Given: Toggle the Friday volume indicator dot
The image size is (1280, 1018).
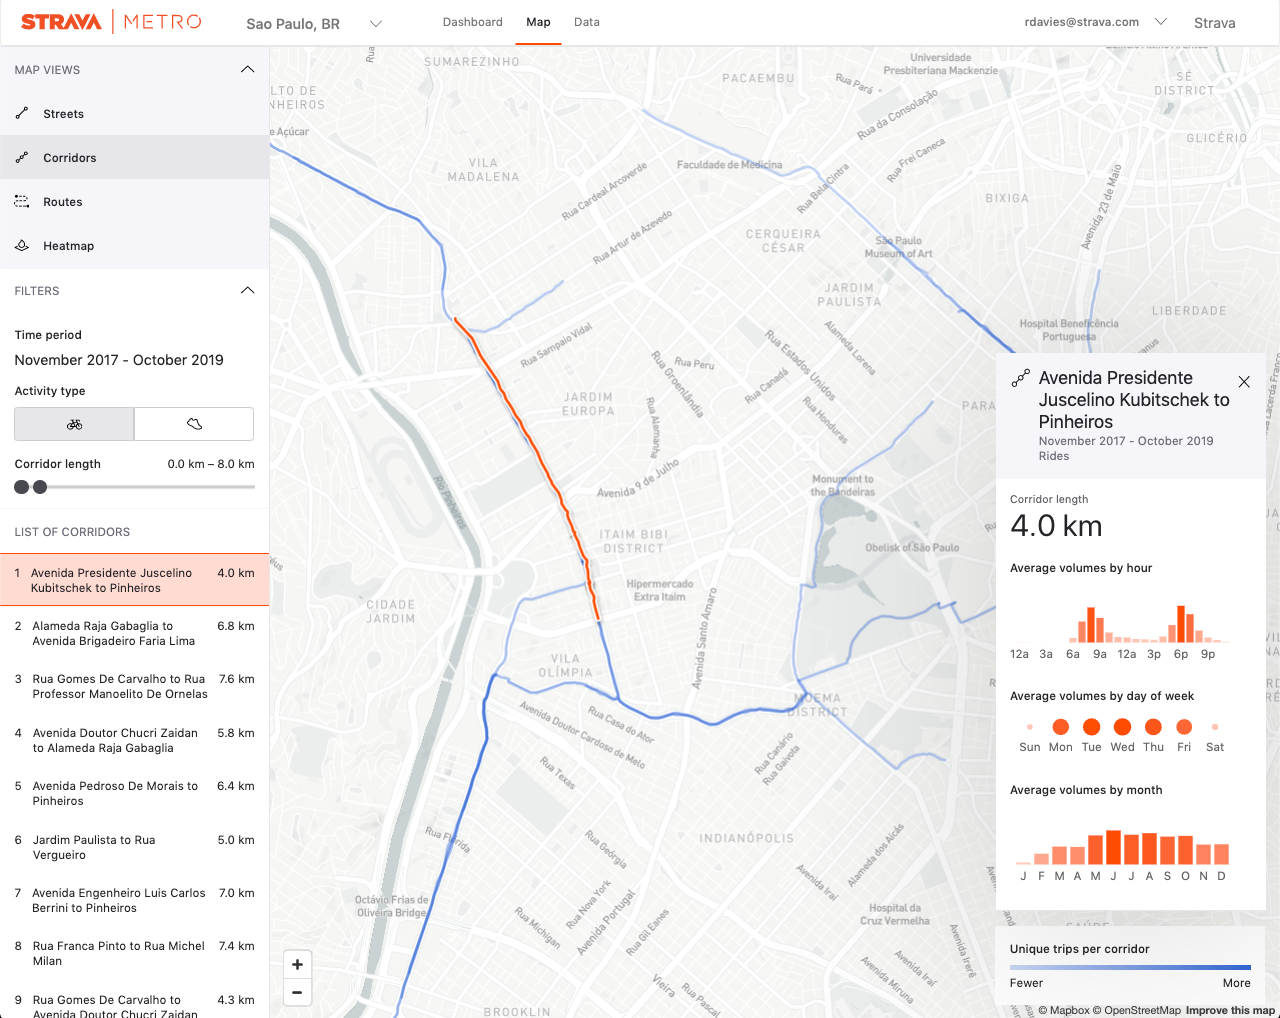Looking at the screenshot, I should pos(1184,727).
